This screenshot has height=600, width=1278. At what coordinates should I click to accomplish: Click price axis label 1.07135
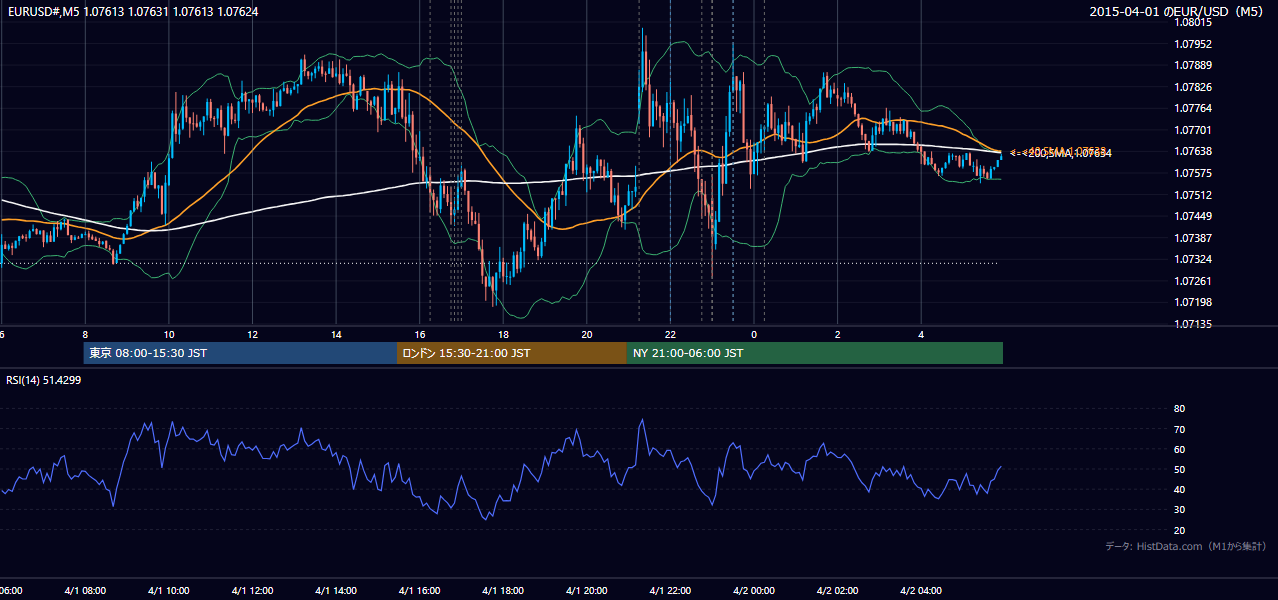(x=1194, y=324)
